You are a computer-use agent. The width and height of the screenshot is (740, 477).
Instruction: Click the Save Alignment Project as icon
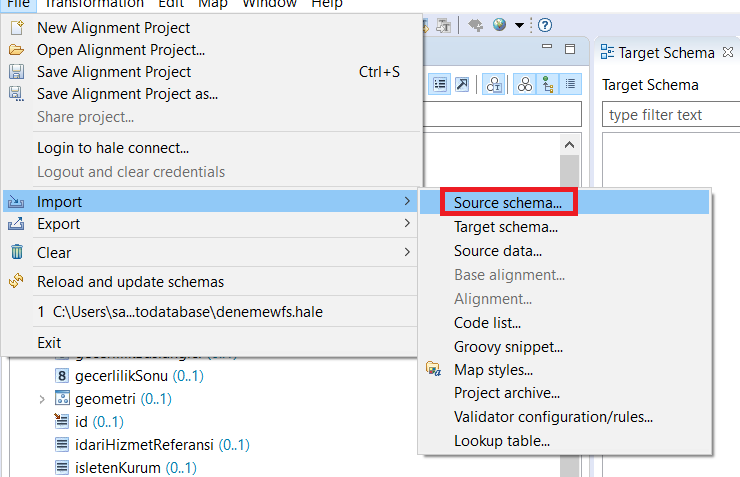[17, 94]
